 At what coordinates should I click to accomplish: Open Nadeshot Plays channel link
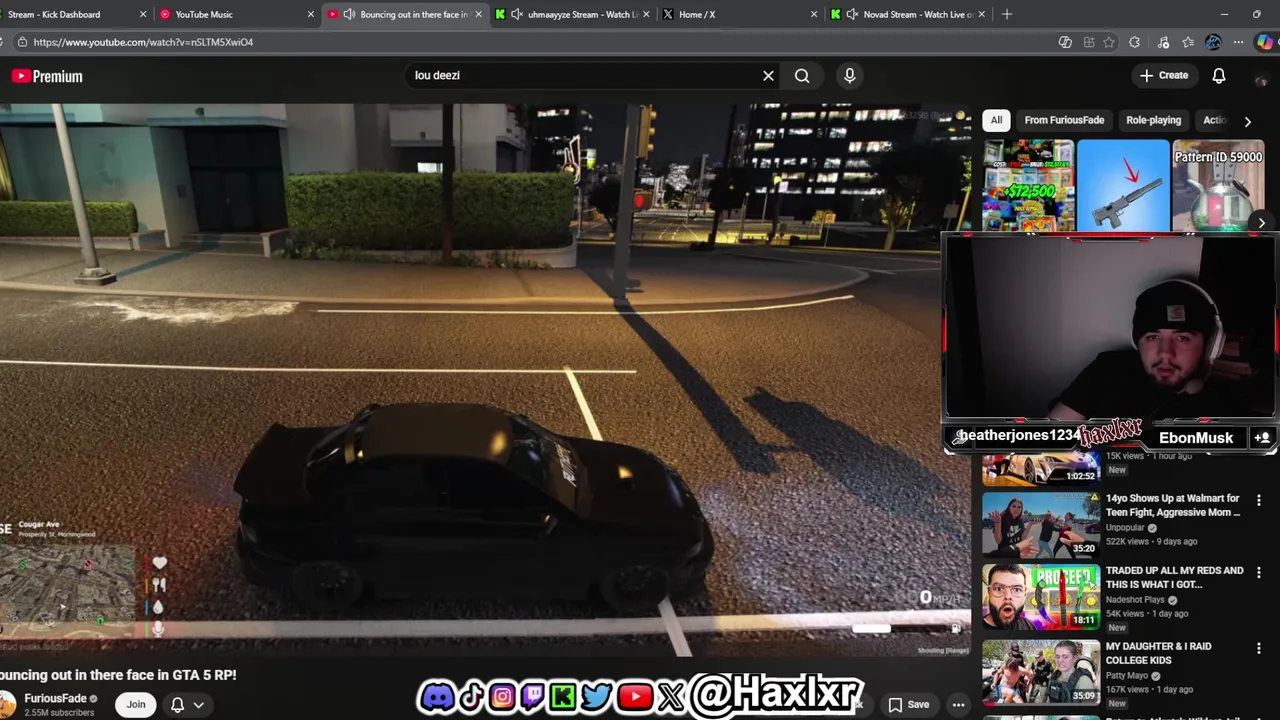pos(1135,599)
